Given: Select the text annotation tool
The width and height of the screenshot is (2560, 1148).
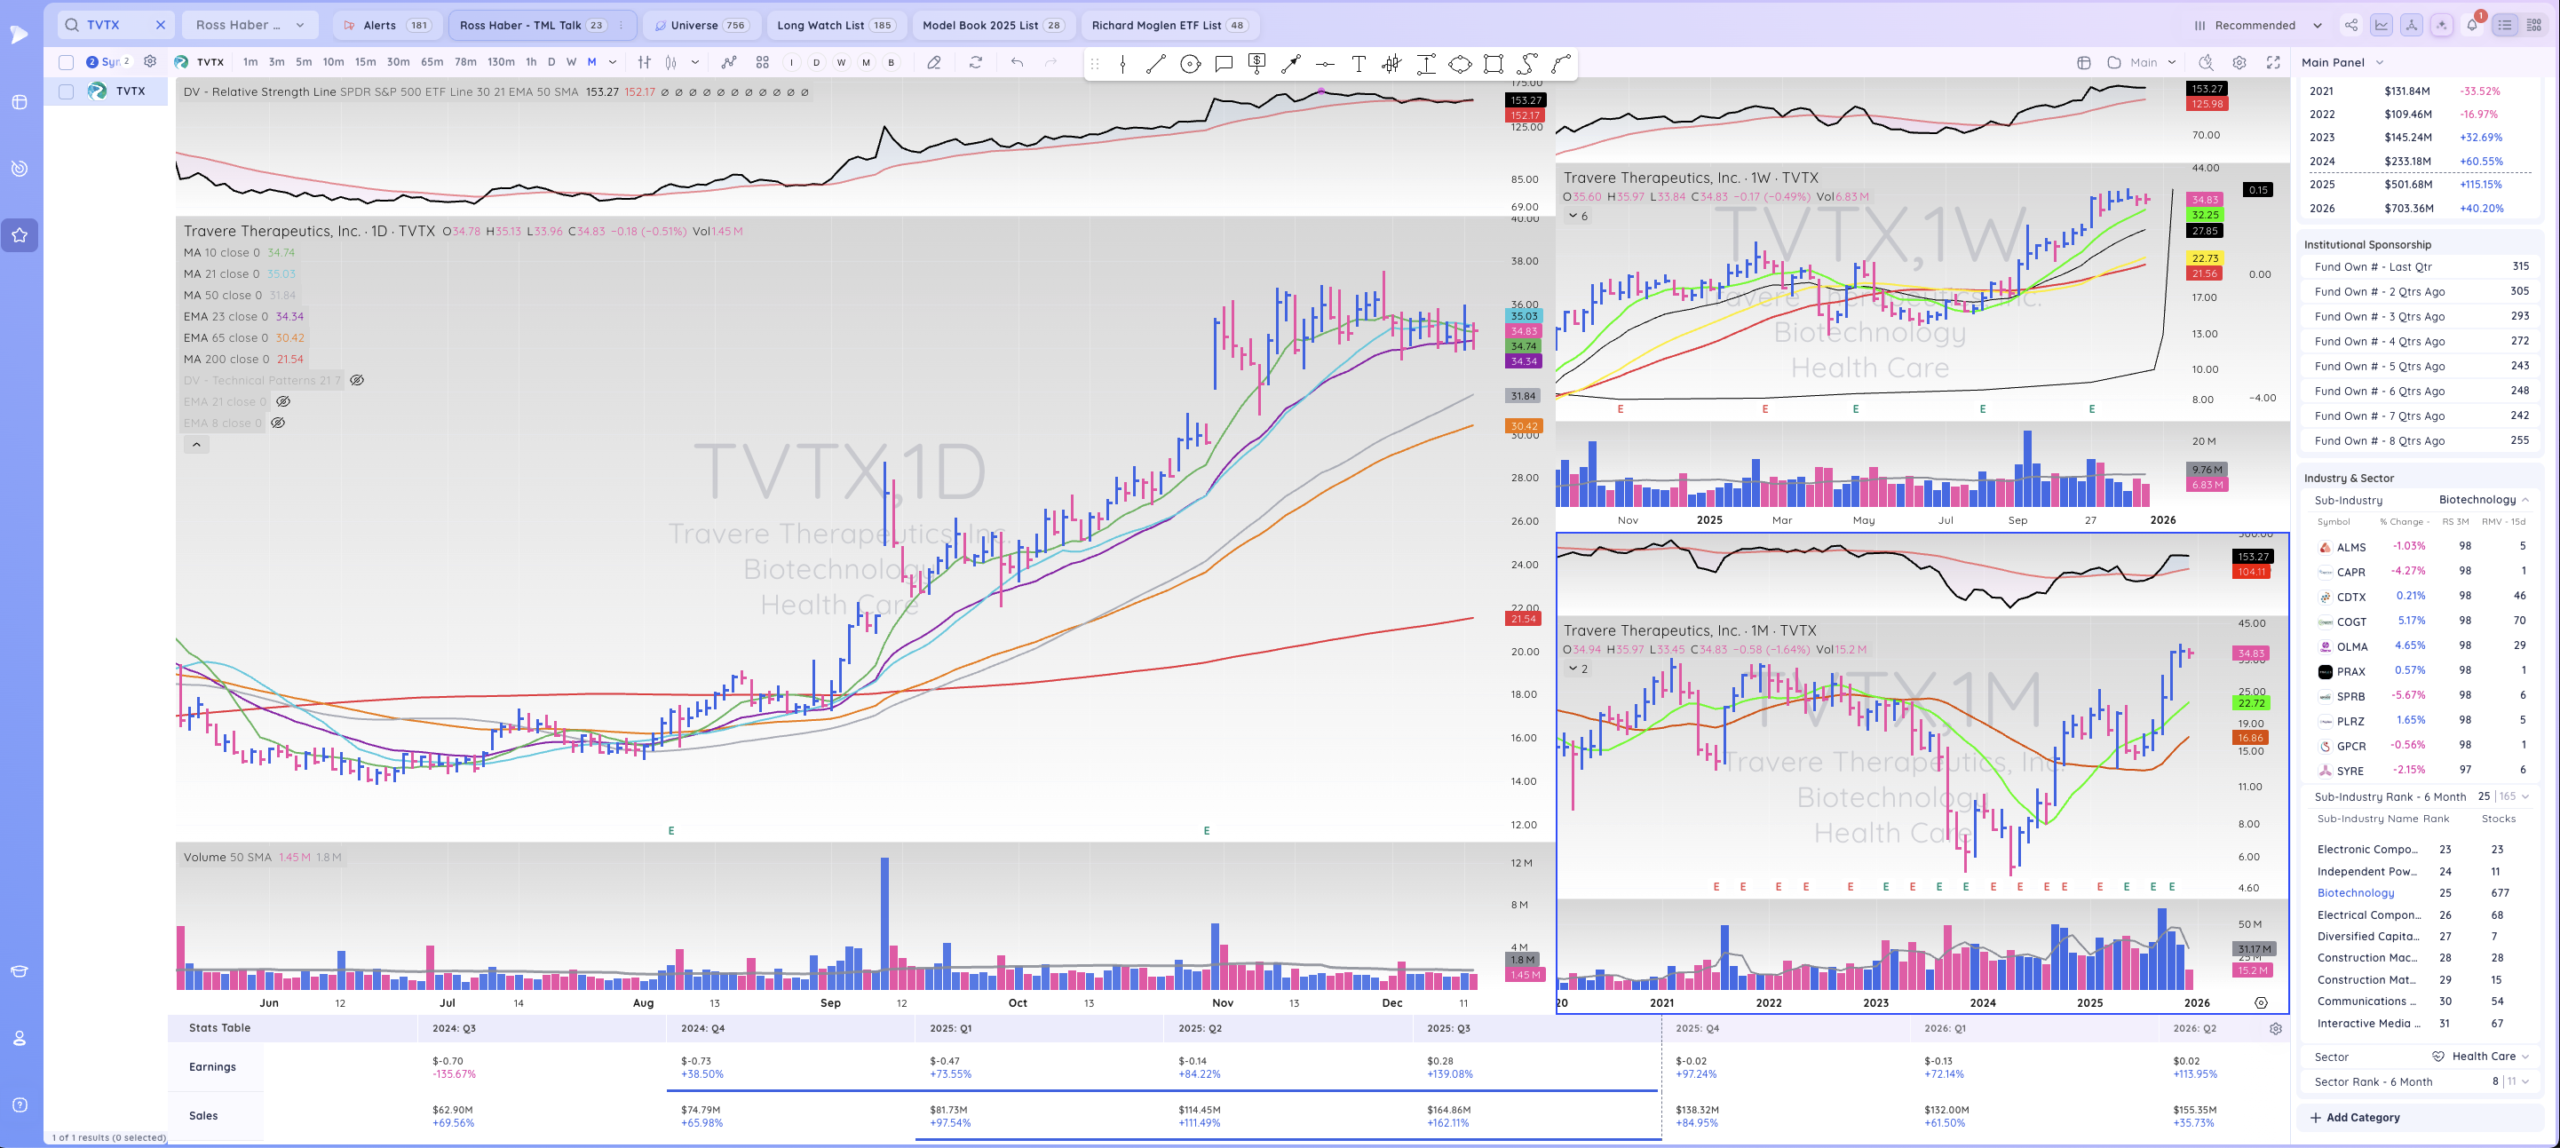Looking at the screenshot, I should coord(1358,64).
